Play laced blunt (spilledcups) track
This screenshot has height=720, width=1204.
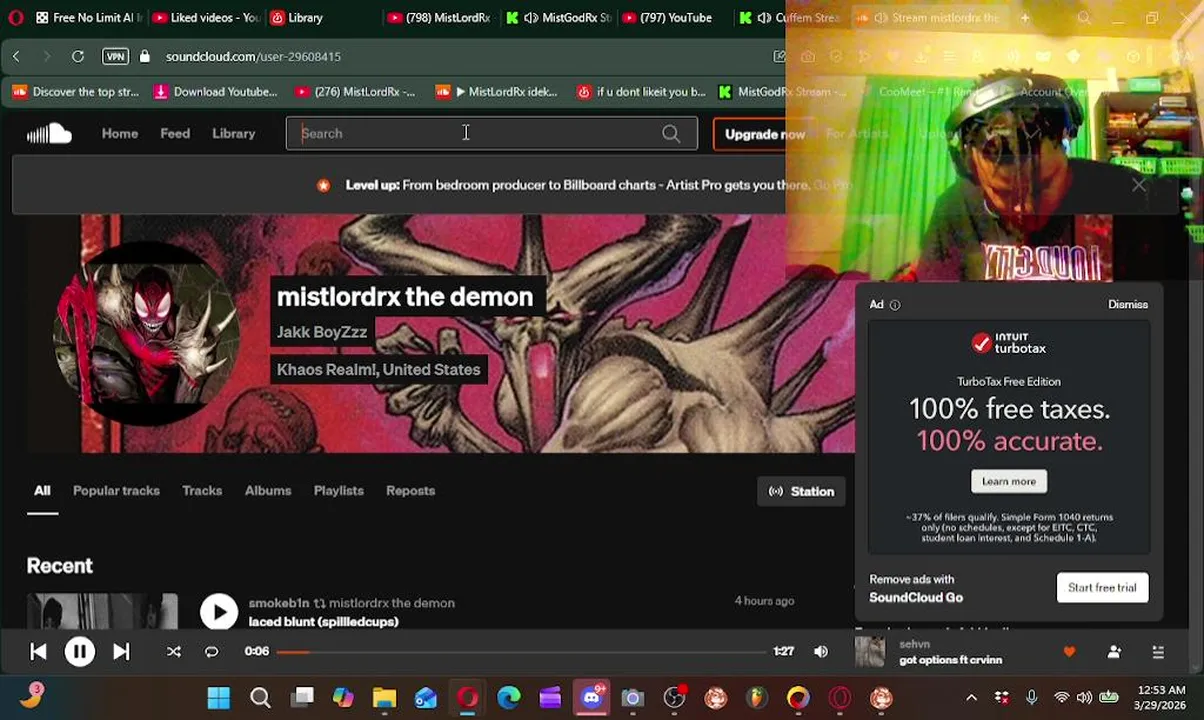click(219, 612)
